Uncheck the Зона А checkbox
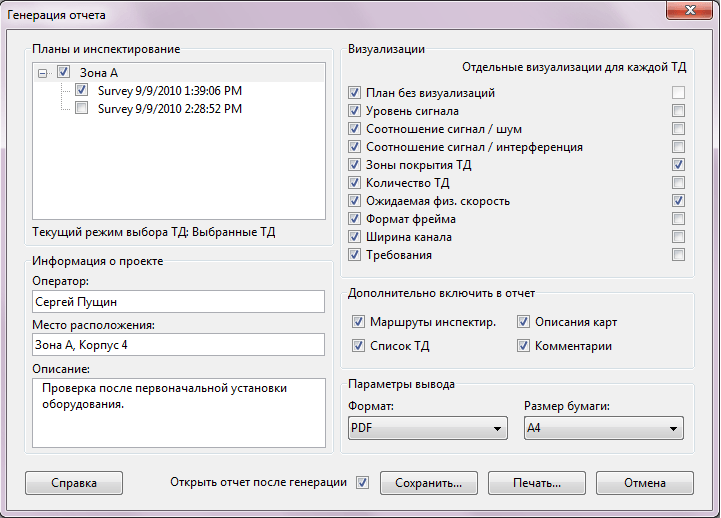The width and height of the screenshot is (721, 518). click(64, 73)
